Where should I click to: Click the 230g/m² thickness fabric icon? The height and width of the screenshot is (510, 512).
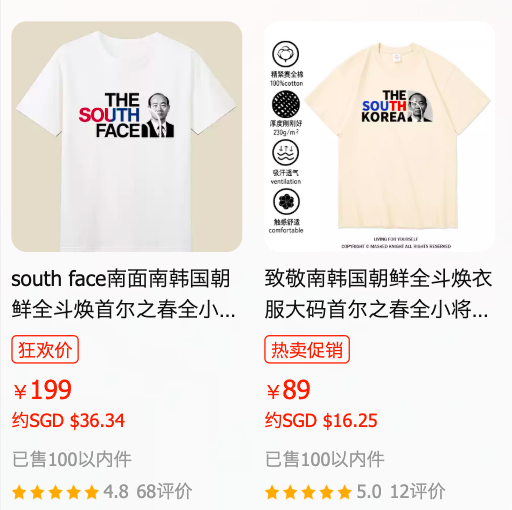(x=286, y=103)
